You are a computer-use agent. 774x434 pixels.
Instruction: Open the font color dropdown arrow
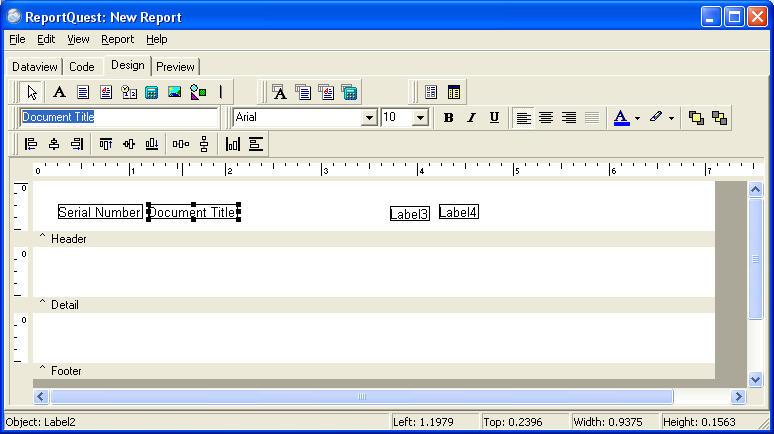(x=637, y=118)
